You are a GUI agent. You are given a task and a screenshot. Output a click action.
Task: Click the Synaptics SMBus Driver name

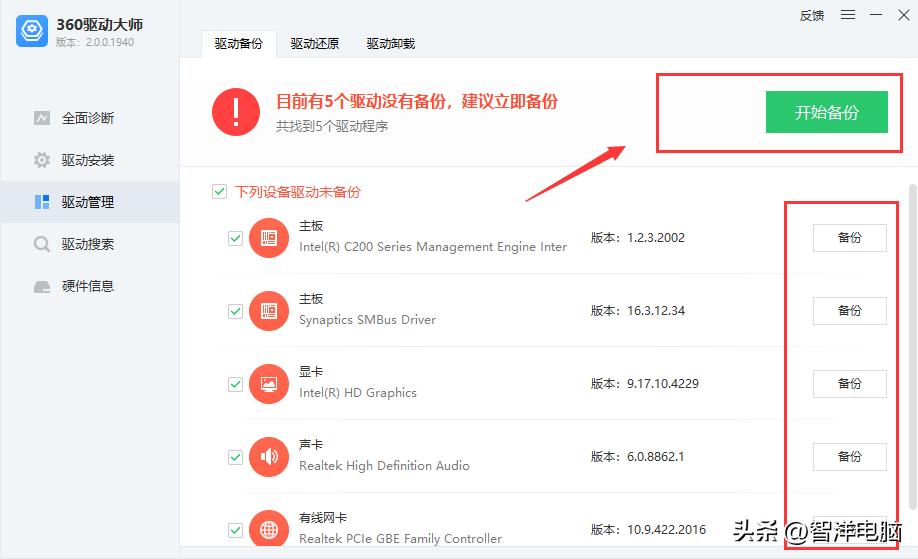tap(368, 320)
